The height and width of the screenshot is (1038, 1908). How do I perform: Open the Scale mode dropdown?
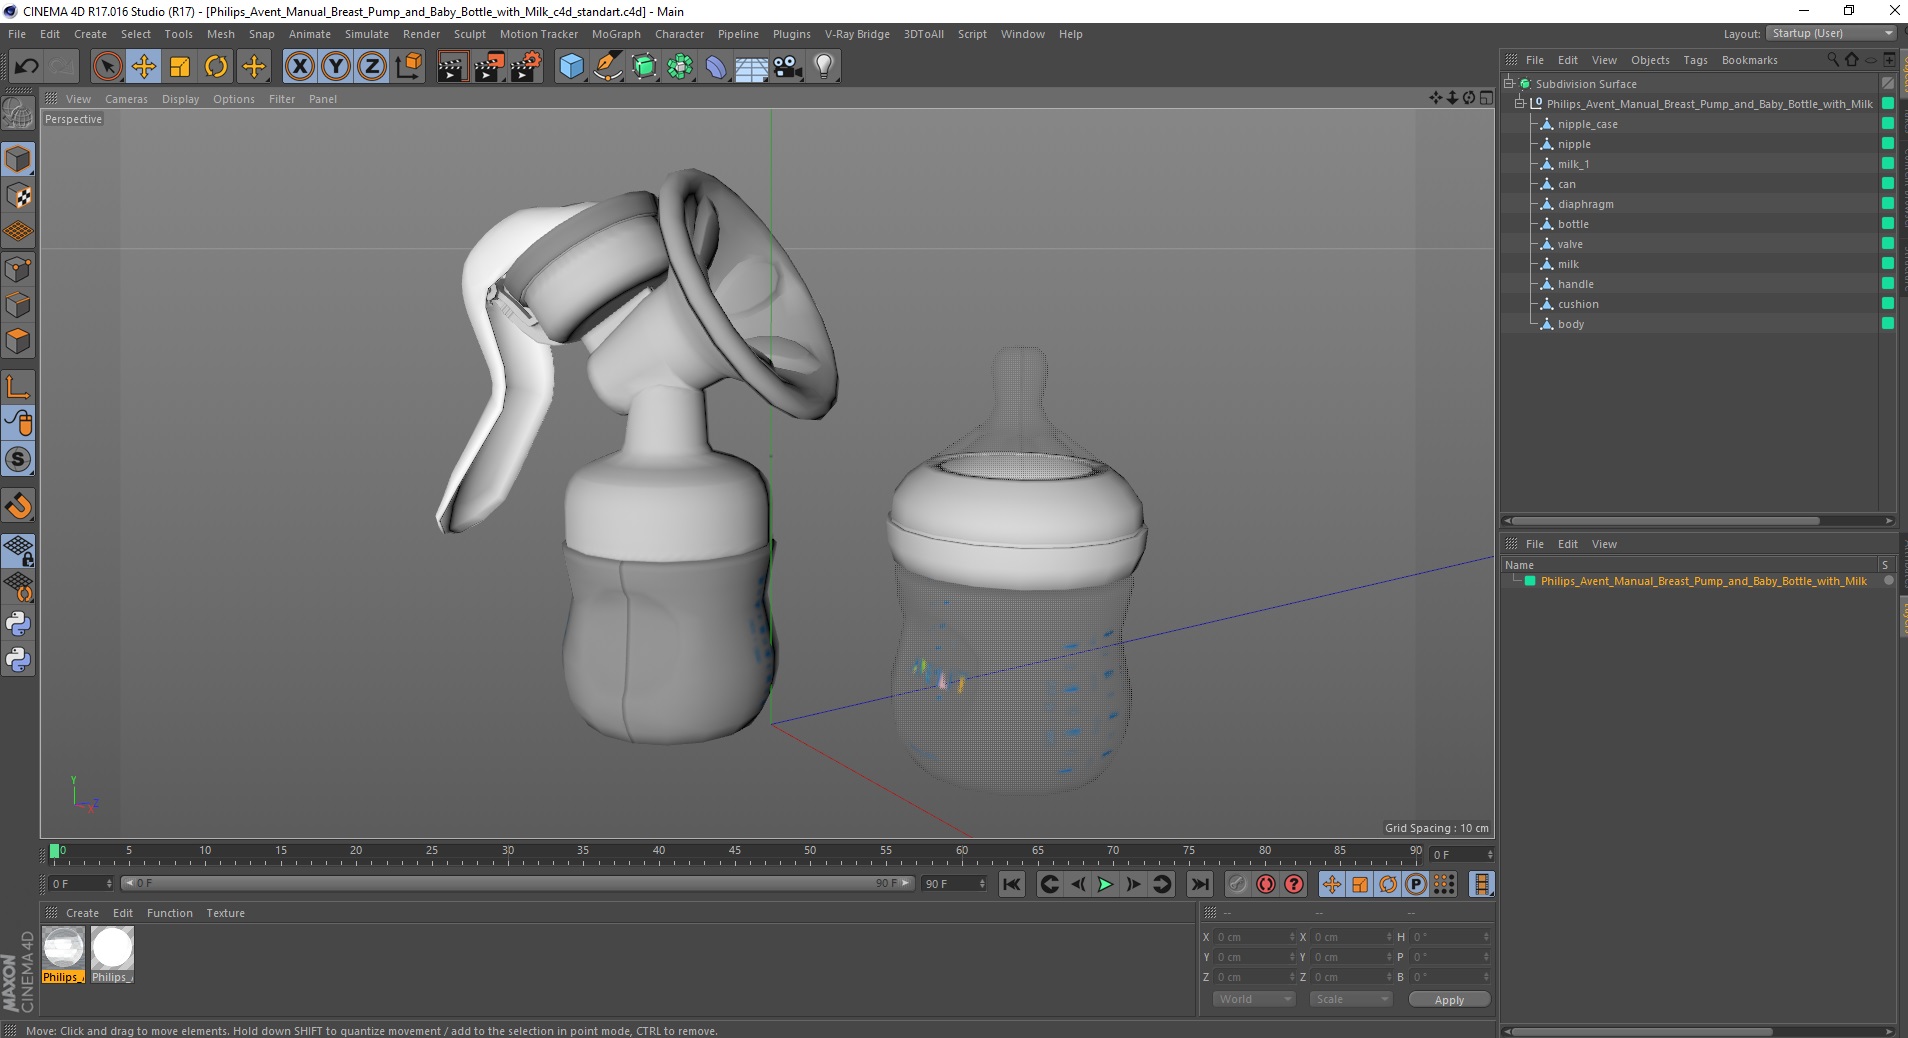[1351, 999]
